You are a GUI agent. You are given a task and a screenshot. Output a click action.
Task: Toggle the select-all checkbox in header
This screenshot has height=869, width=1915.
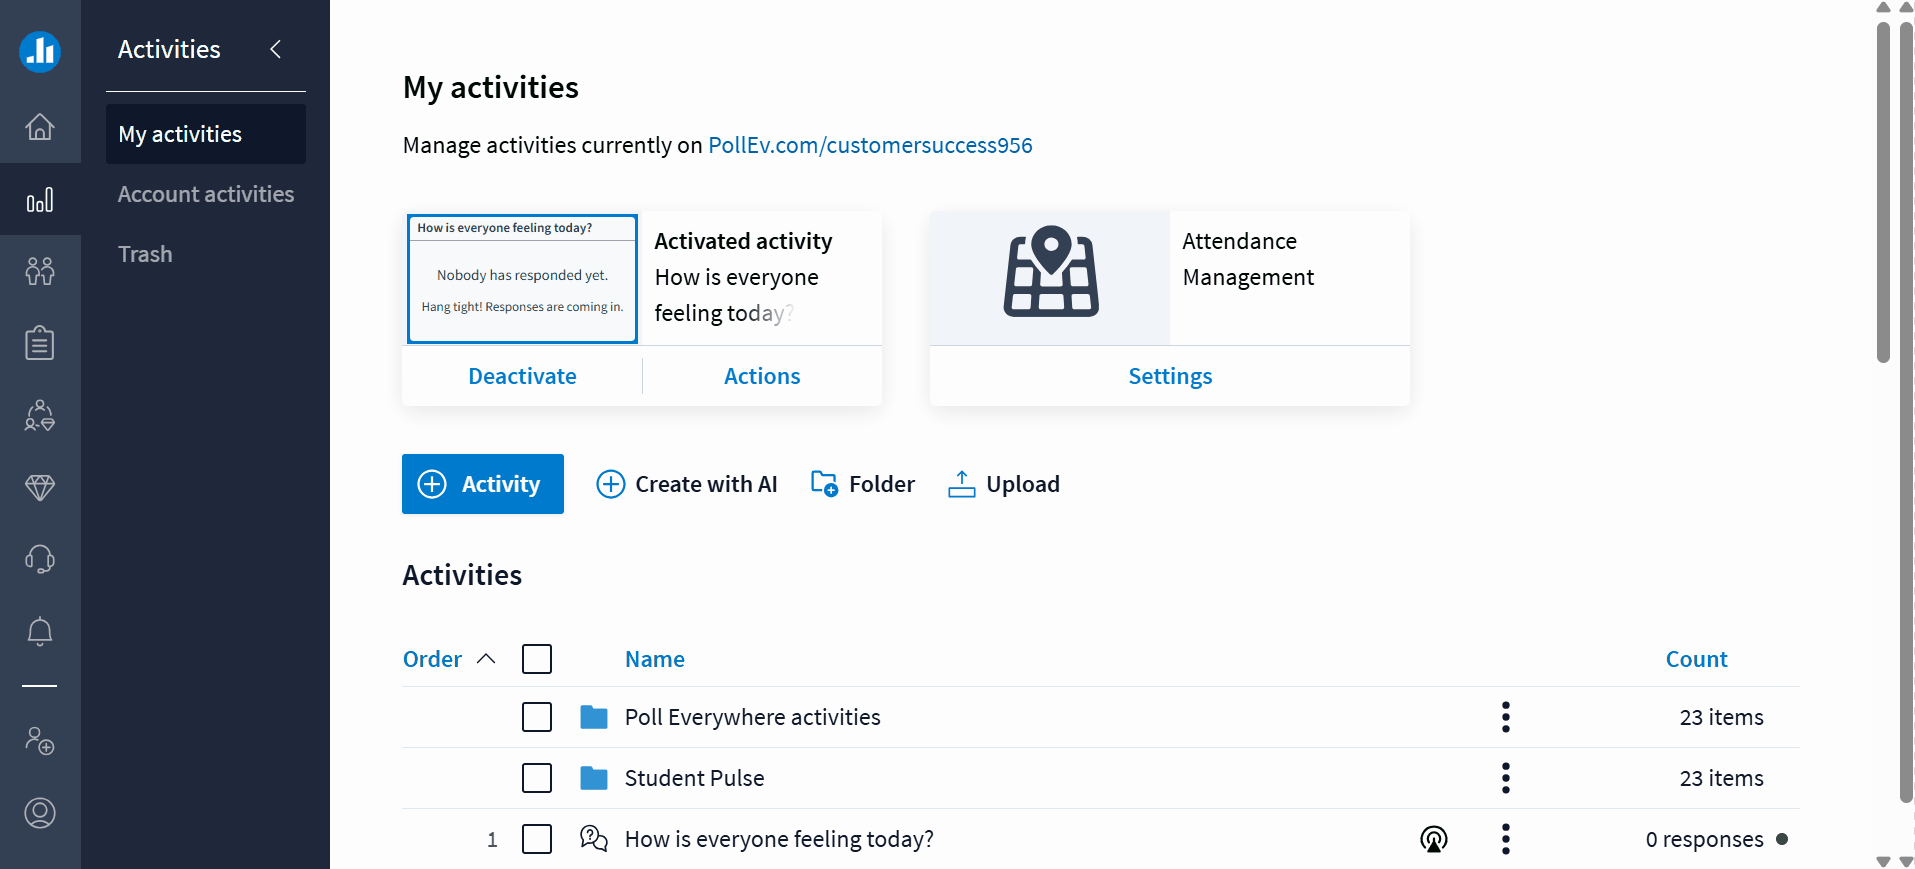(x=537, y=659)
